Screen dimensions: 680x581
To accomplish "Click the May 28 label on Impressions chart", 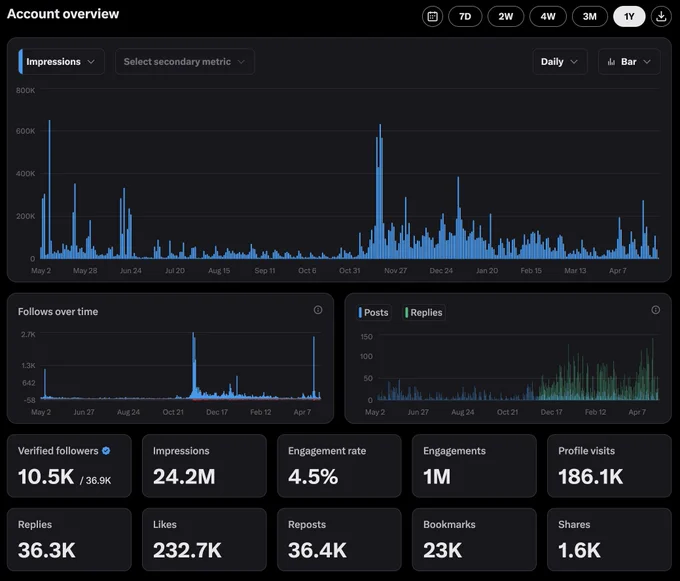I will pos(85,271).
